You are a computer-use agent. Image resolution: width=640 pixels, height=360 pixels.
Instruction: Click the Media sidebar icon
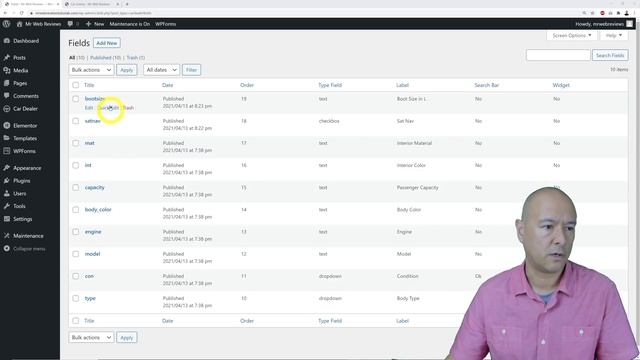[x=7, y=70]
